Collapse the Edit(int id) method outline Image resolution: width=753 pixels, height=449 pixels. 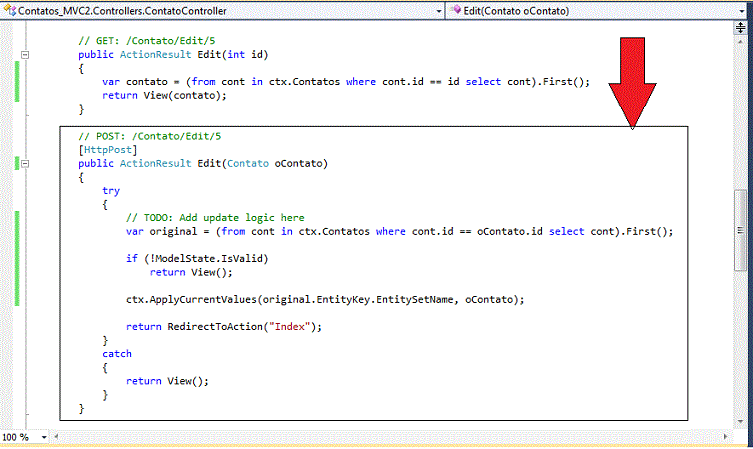[25, 55]
